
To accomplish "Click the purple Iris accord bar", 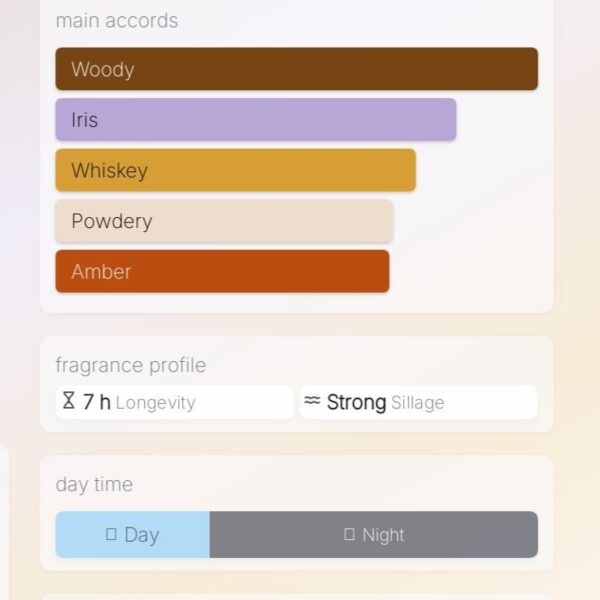I will pos(256,120).
